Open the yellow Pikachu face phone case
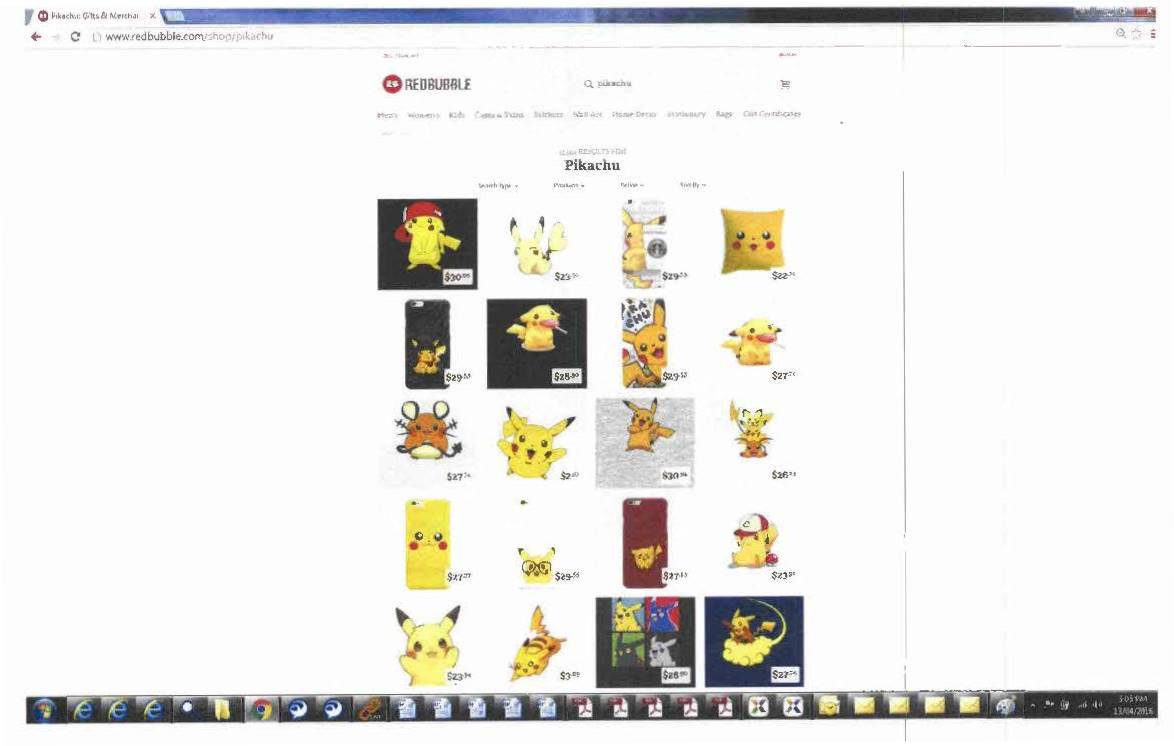This screenshot has width=1174, height=746. click(428, 543)
